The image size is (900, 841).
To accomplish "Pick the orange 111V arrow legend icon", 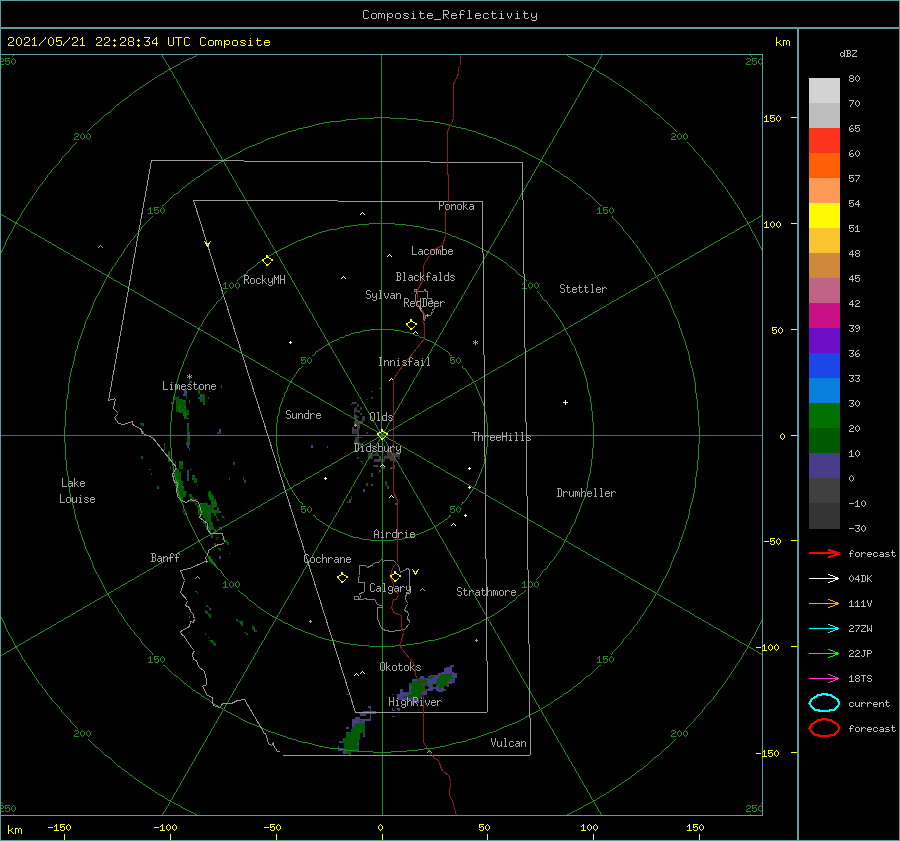I will tap(824, 603).
